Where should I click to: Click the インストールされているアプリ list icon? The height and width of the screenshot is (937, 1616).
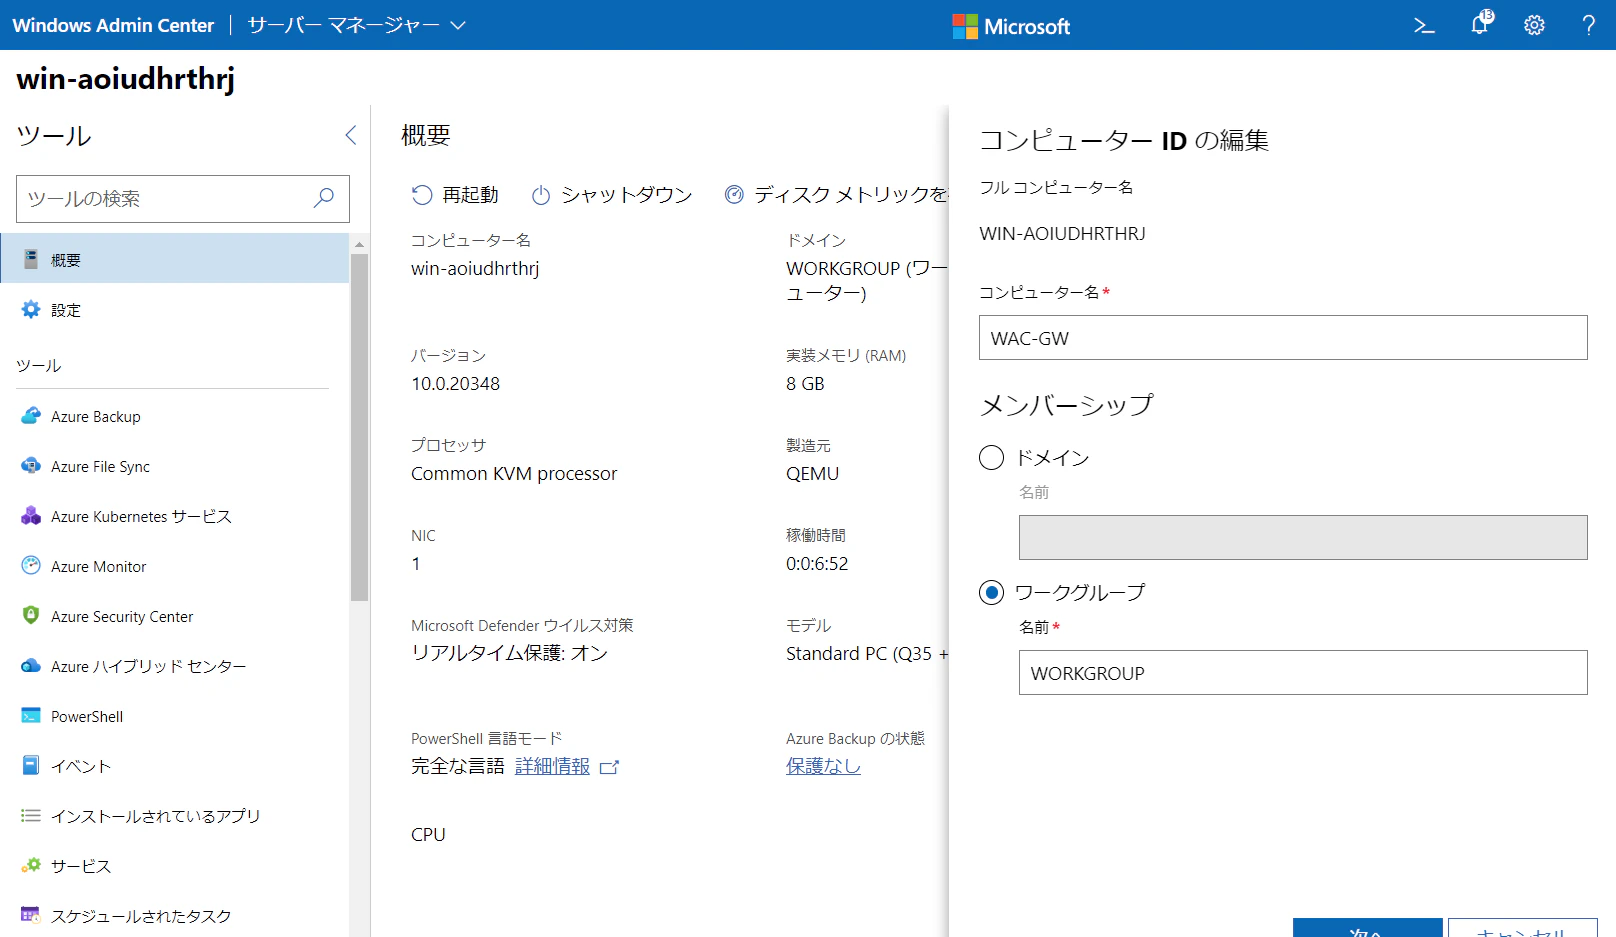pyautogui.click(x=31, y=815)
